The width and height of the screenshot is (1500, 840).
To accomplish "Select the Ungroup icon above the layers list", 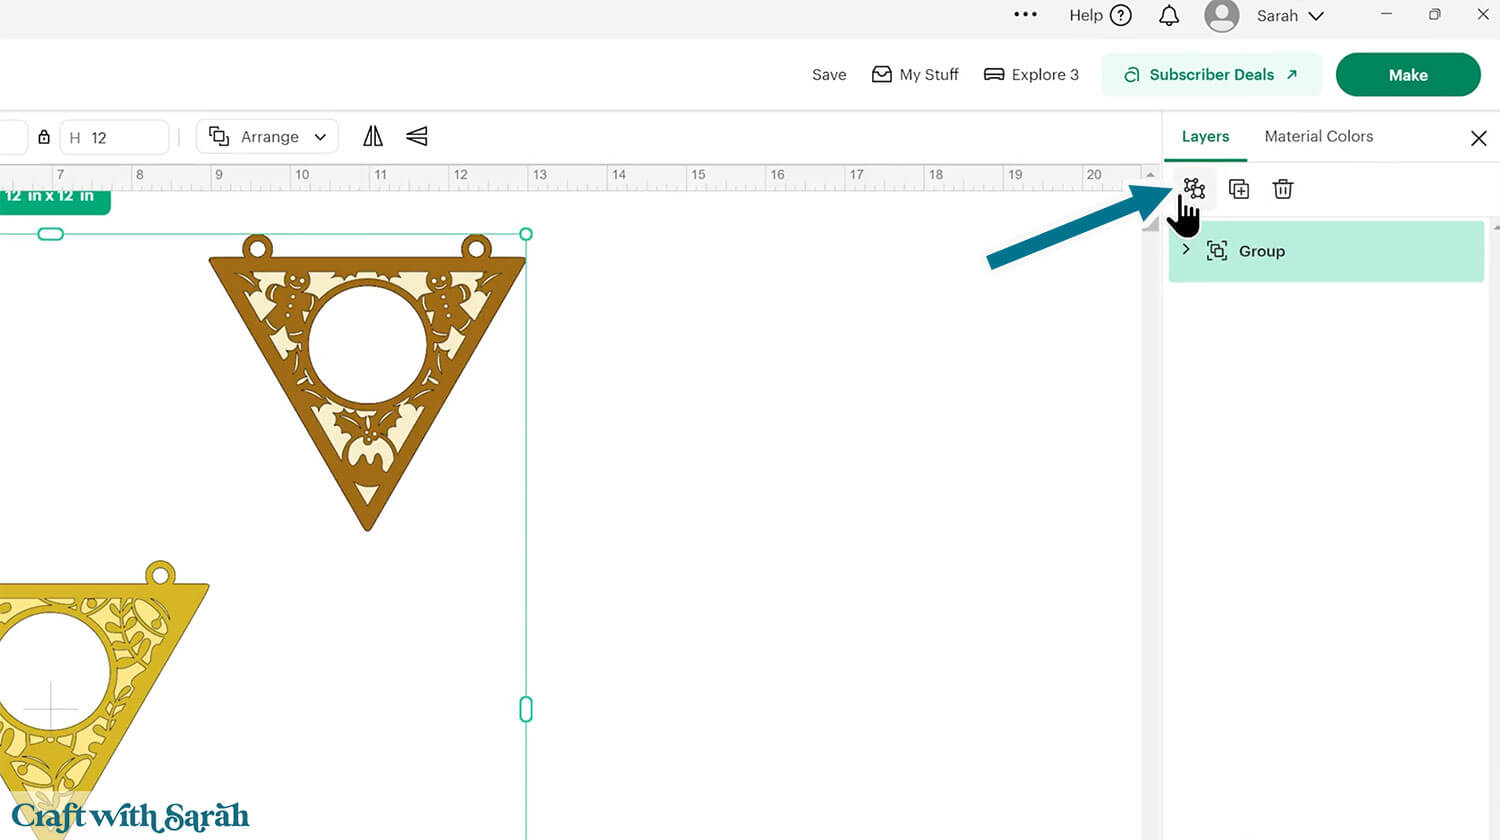I will pyautogui.click(x=1194, y=188).
